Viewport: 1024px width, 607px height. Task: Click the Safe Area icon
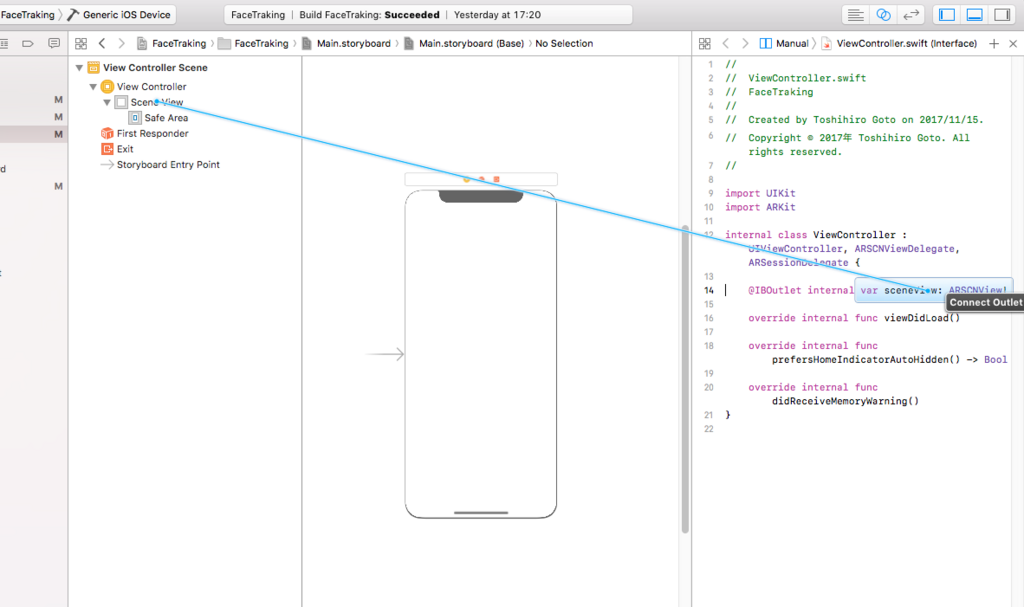coord(135,118)
